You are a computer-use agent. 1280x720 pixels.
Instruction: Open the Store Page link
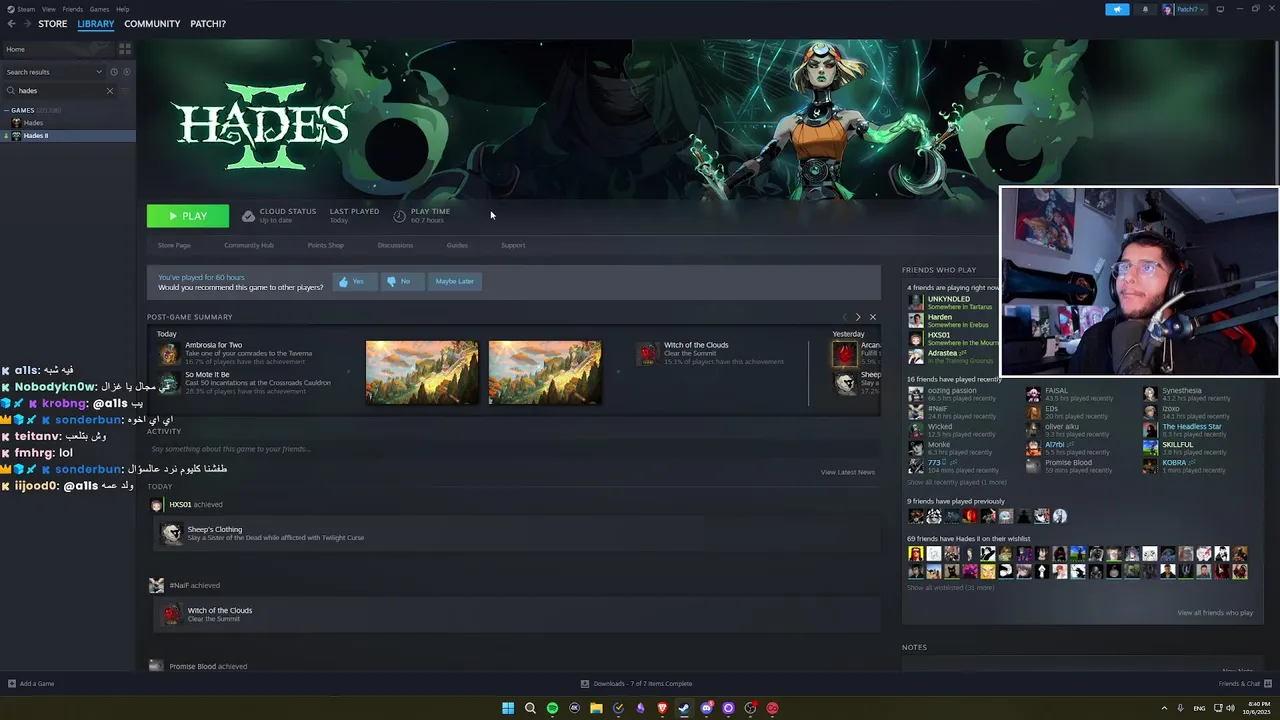(174, 245)
